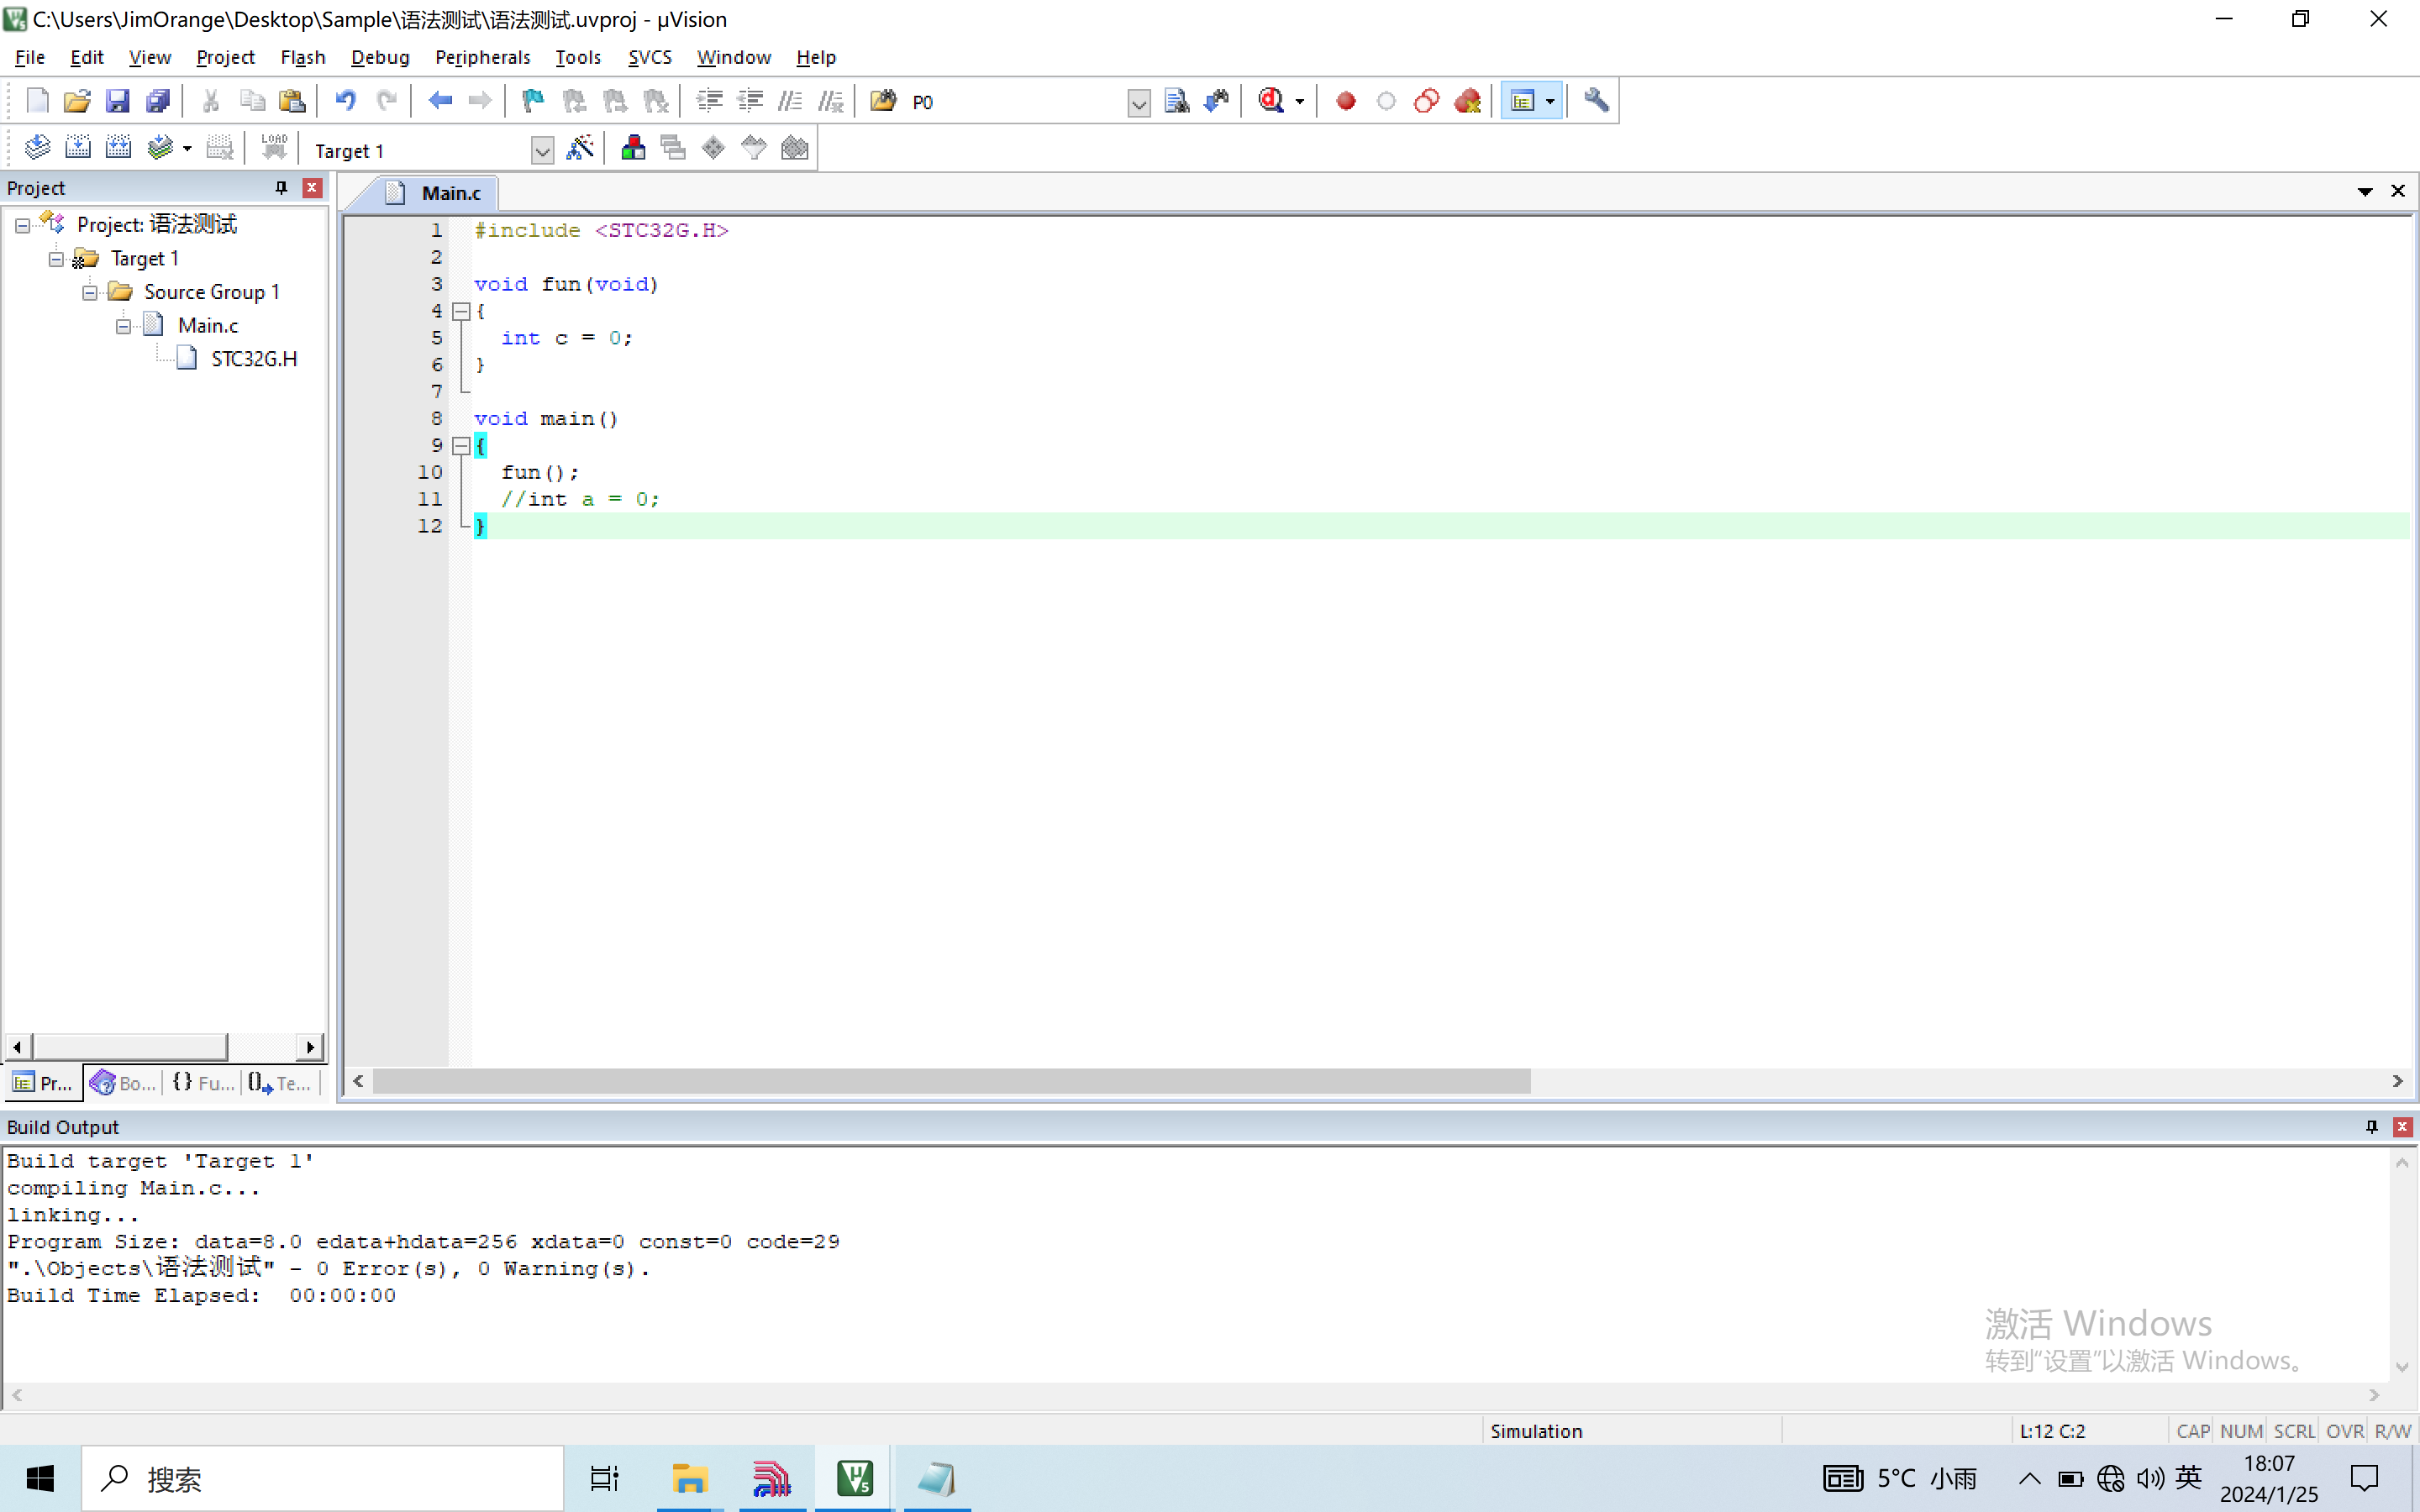Collapse the Source Group 1 node
This screenshot has width=2420, height=1512.
[89, 293]
